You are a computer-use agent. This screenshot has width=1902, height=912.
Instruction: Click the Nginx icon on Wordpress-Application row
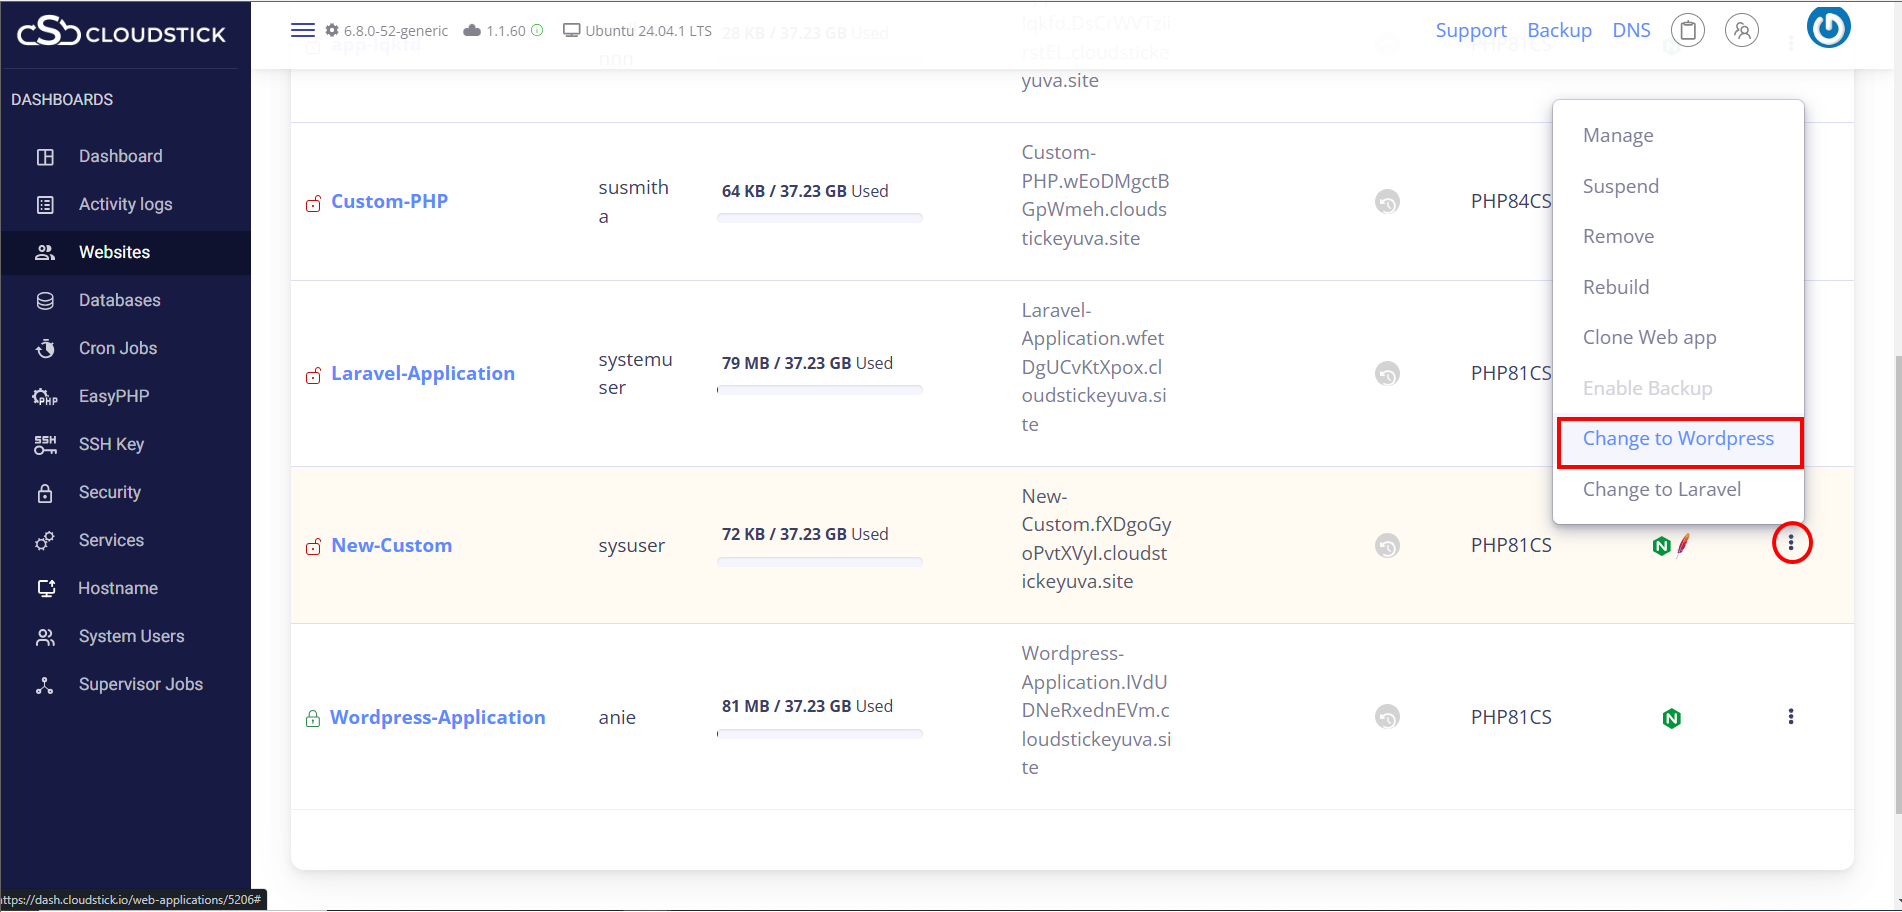1671,718
